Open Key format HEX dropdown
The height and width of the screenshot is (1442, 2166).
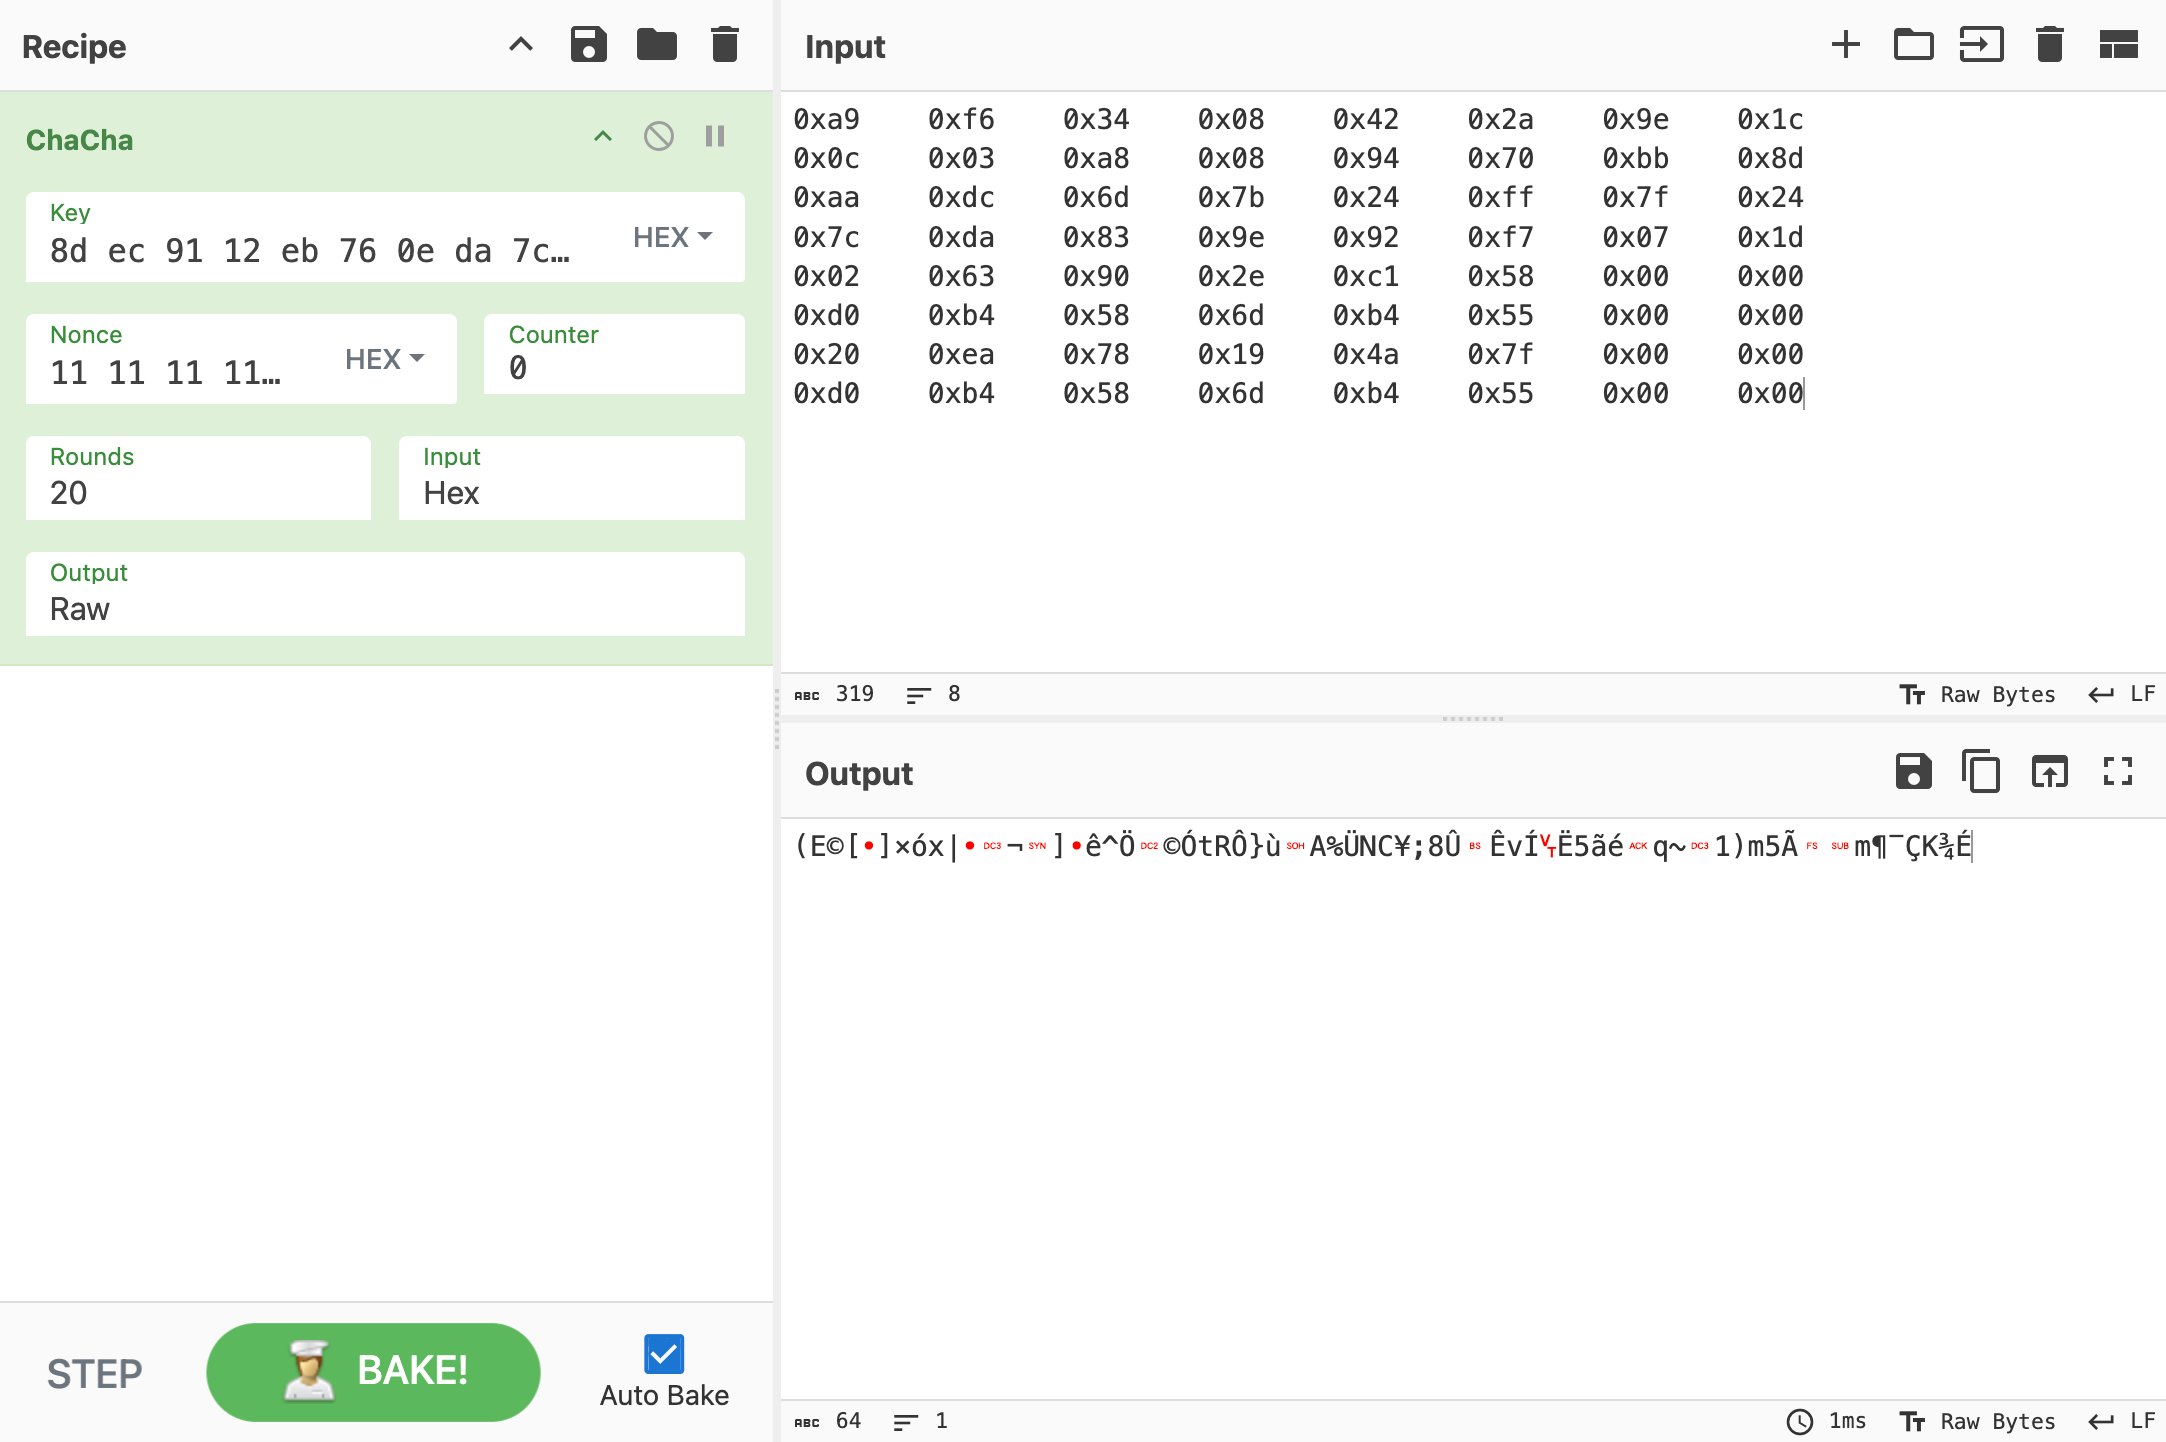672,237
